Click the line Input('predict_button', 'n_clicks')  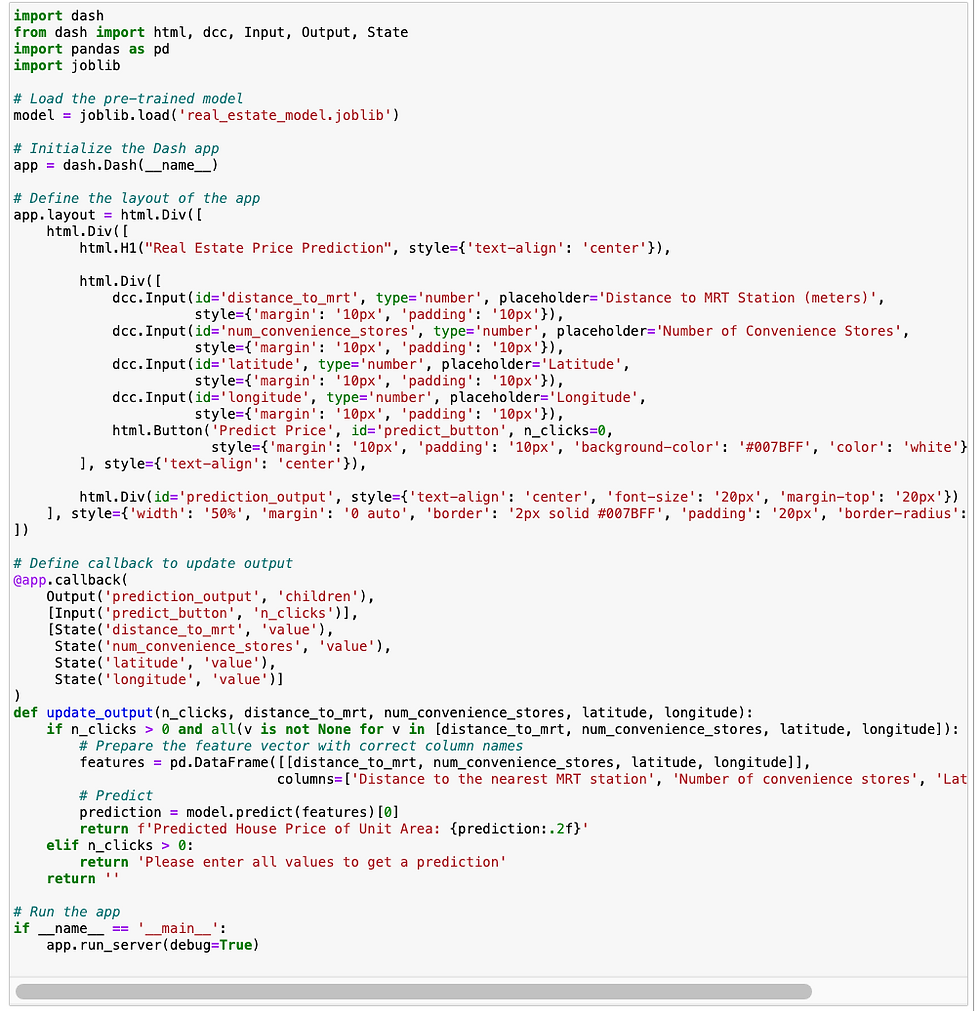coord(202,613)
